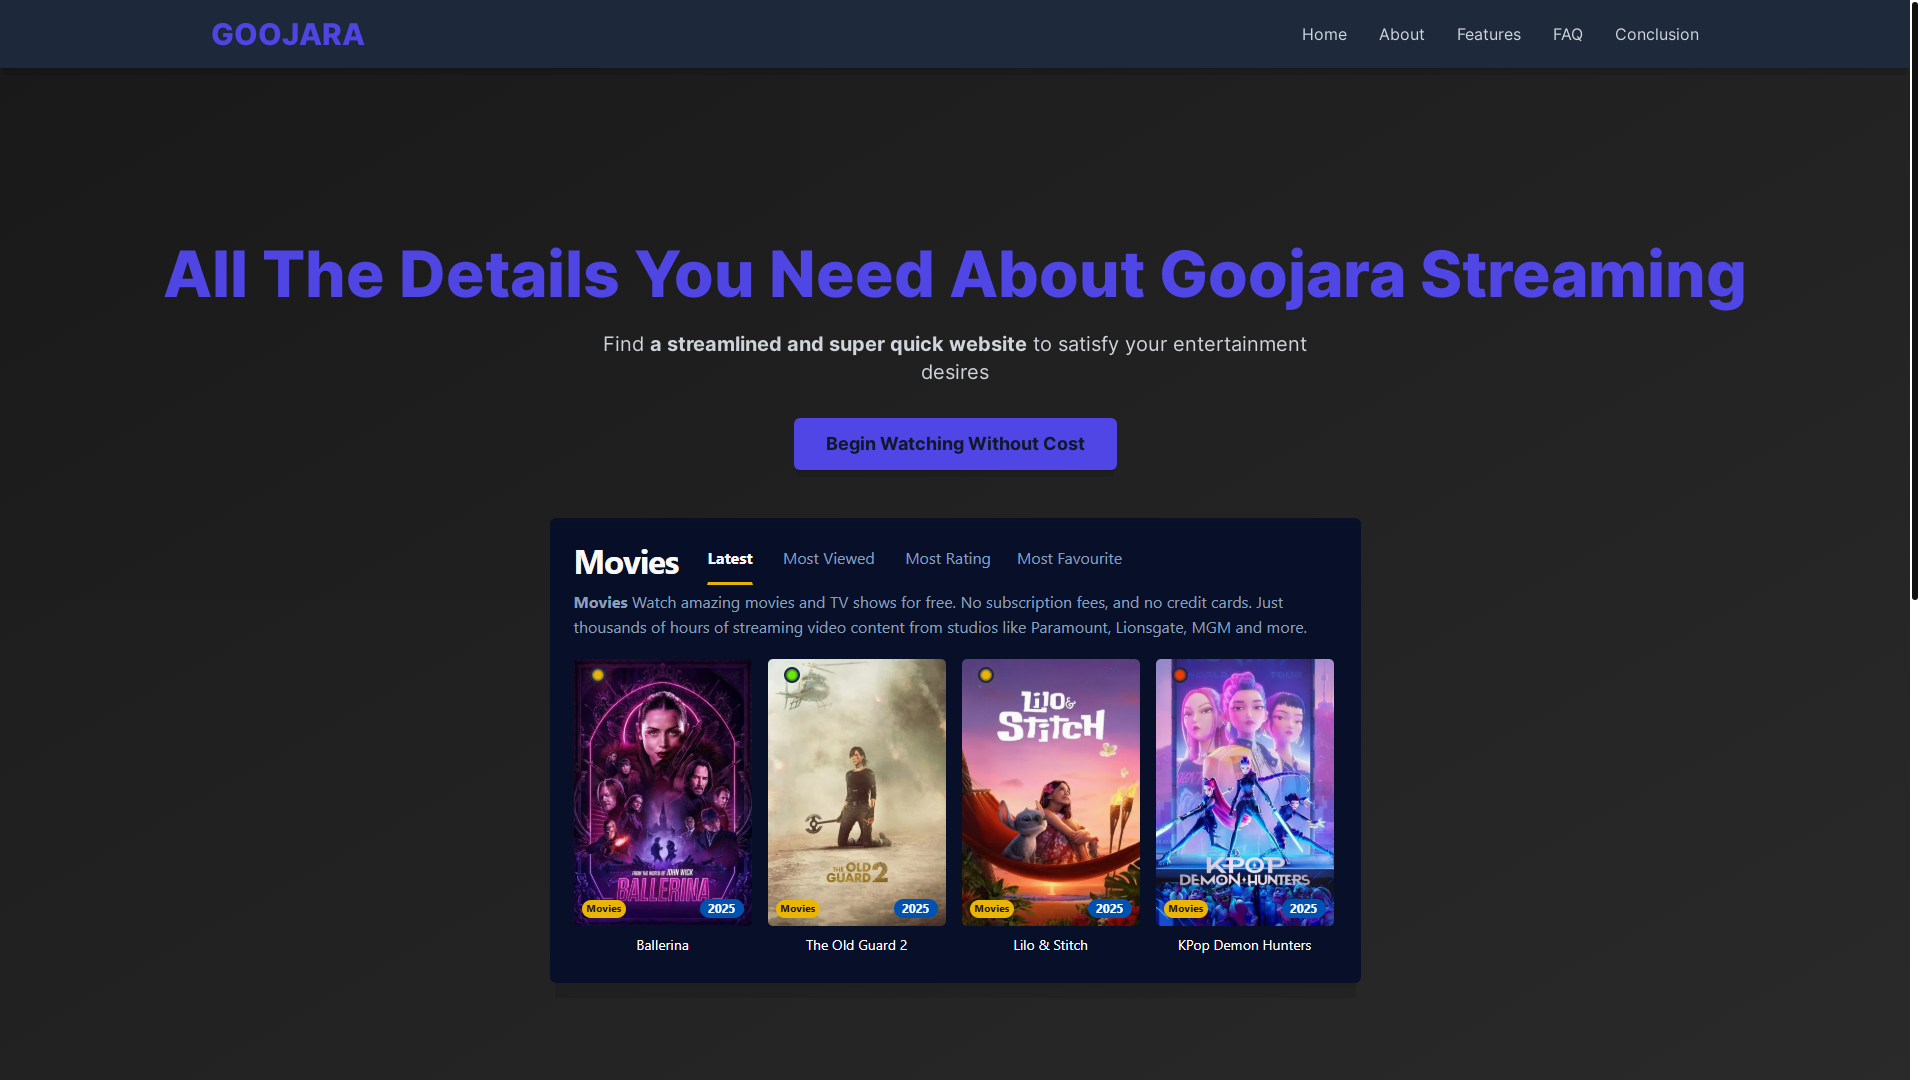The image size is (1920, 1080).
Task: Click the page vertical scrollbar
Action: pos(1914,300)
